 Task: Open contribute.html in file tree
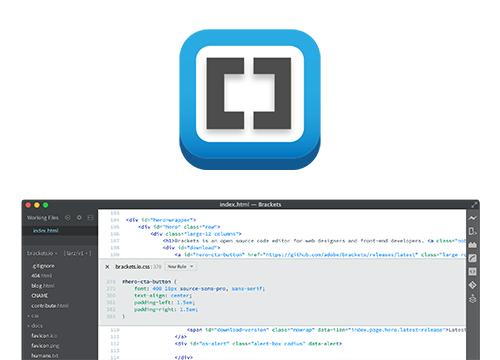coord(50,306)
